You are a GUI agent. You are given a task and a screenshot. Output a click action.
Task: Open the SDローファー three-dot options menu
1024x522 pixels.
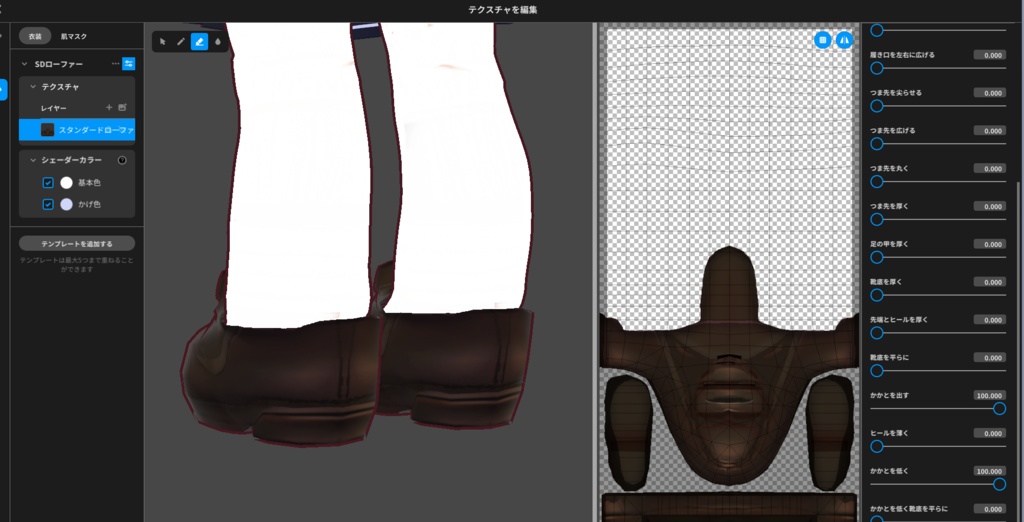(116, 64)
